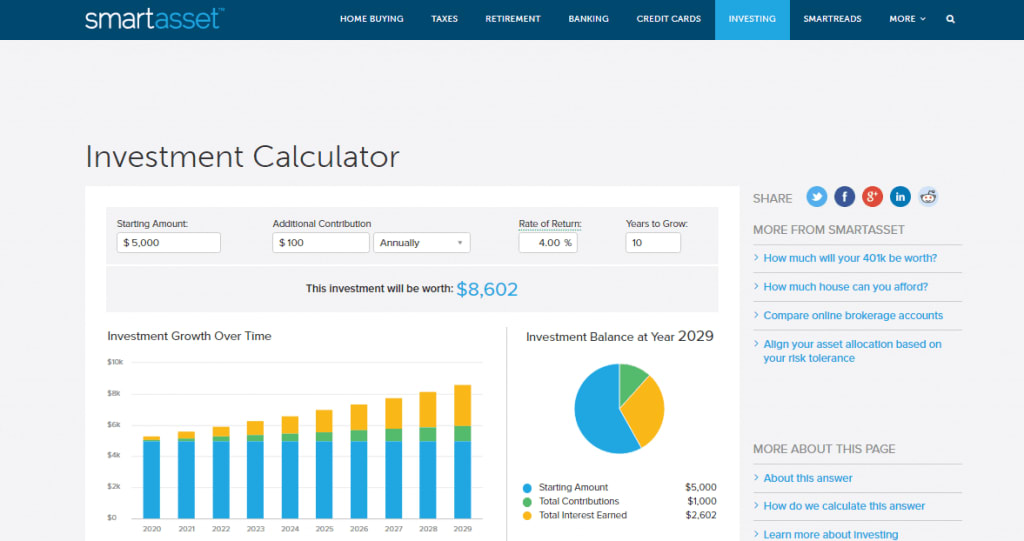
Task: Share on LinkedIn
Action: coord(900,197)
